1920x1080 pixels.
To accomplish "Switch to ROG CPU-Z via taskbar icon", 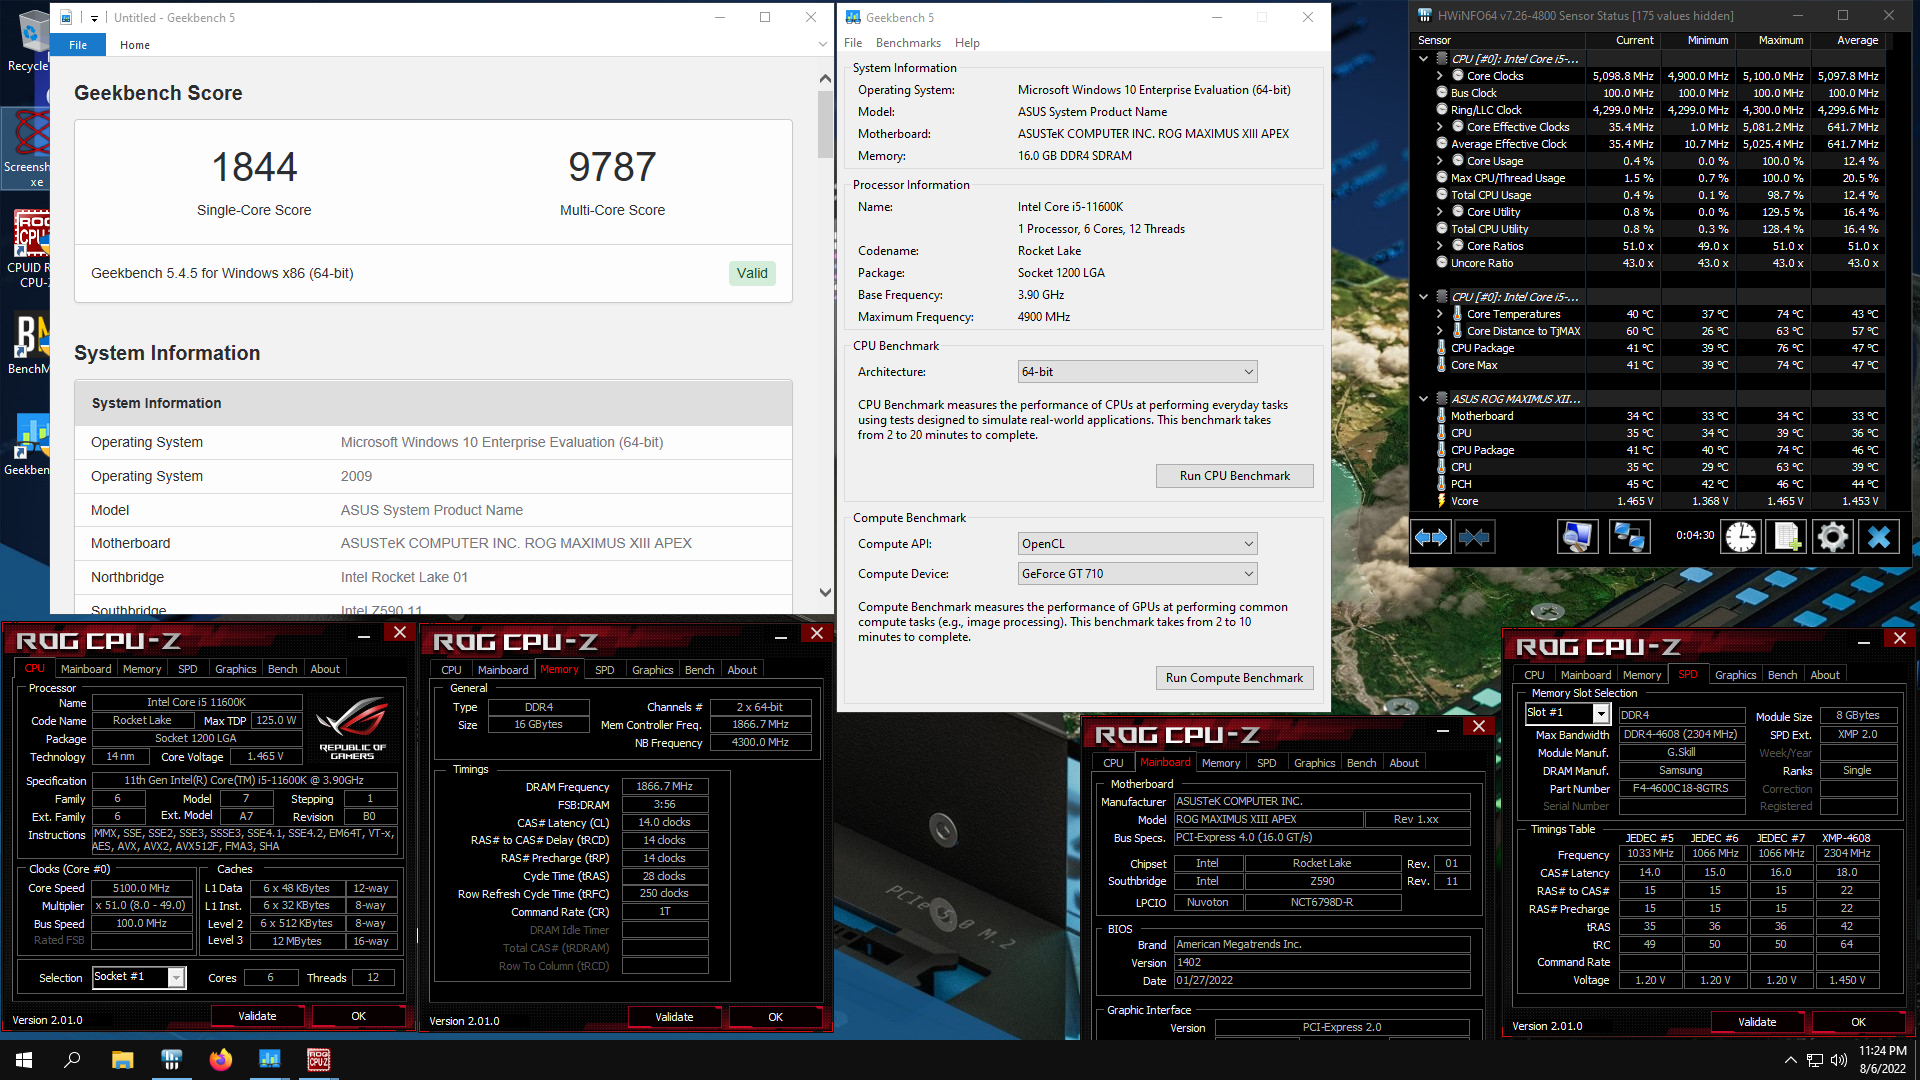I will 318,1060.
